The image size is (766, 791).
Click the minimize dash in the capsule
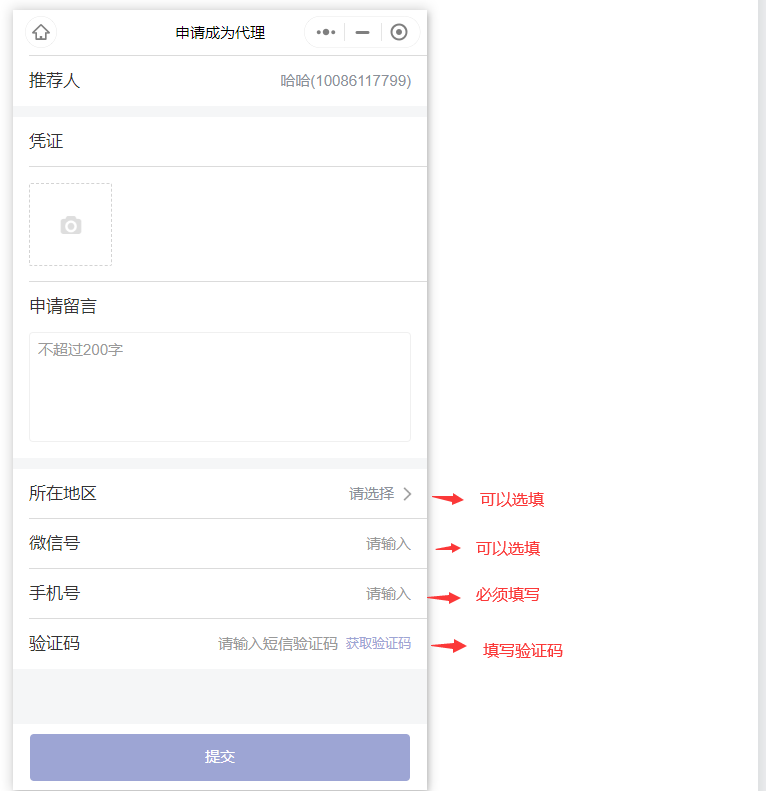[x=363, y=32]
